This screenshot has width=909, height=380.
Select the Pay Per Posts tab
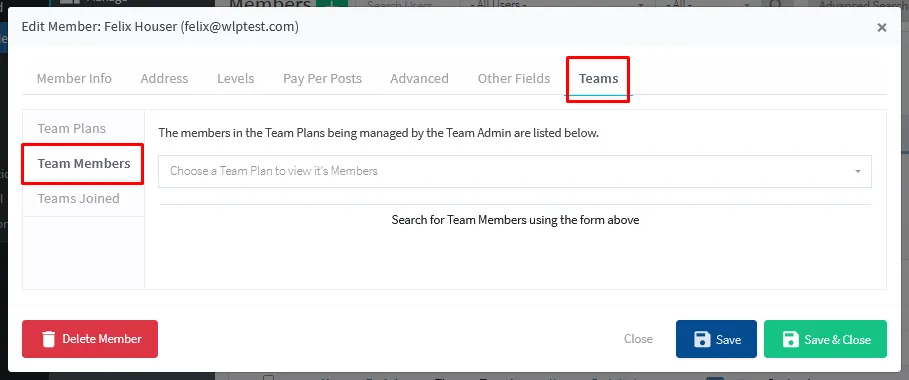(x=322, y=78)
